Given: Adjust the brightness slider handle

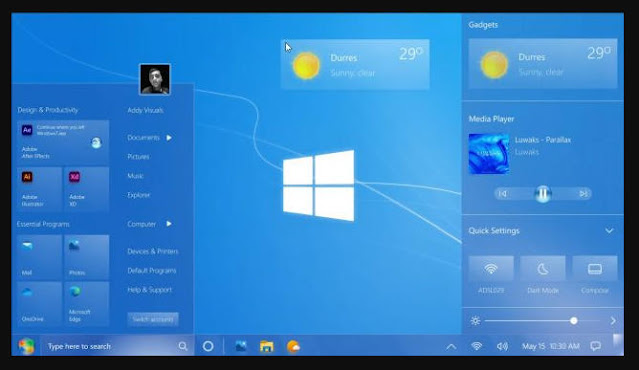Looking at the screenshot, I should click(x=573, y=321).
